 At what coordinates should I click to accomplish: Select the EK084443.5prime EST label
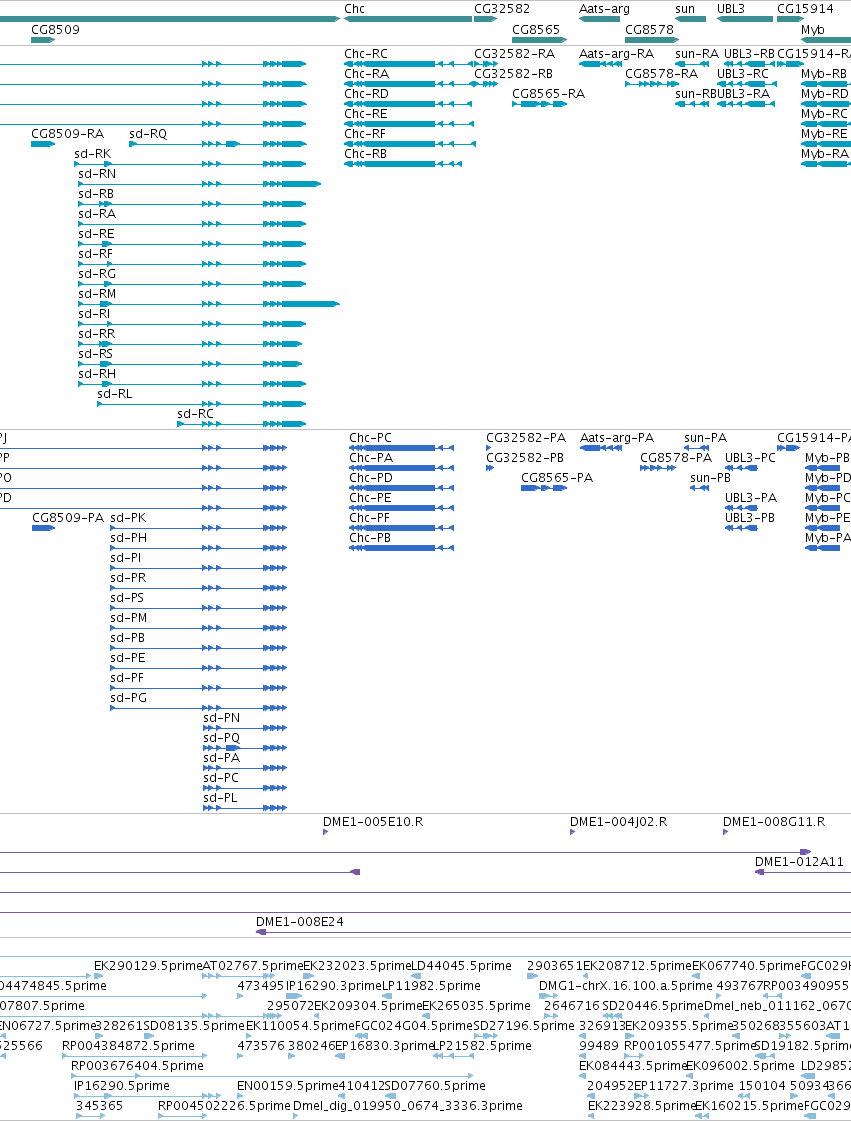tap(632, 1066)
